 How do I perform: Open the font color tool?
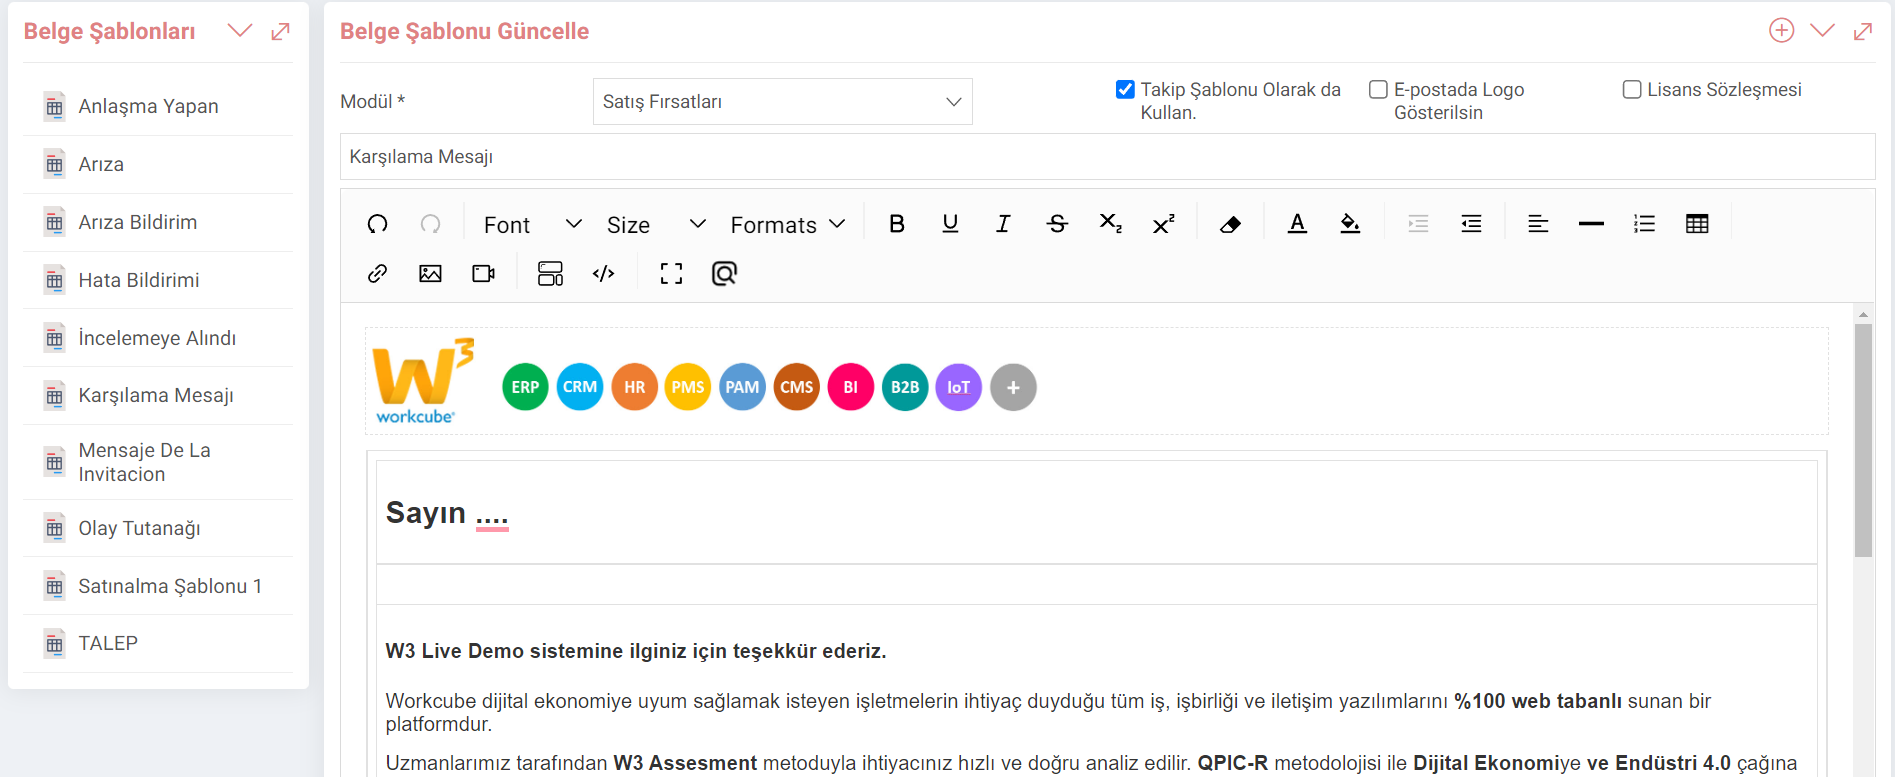[1297, 224]
